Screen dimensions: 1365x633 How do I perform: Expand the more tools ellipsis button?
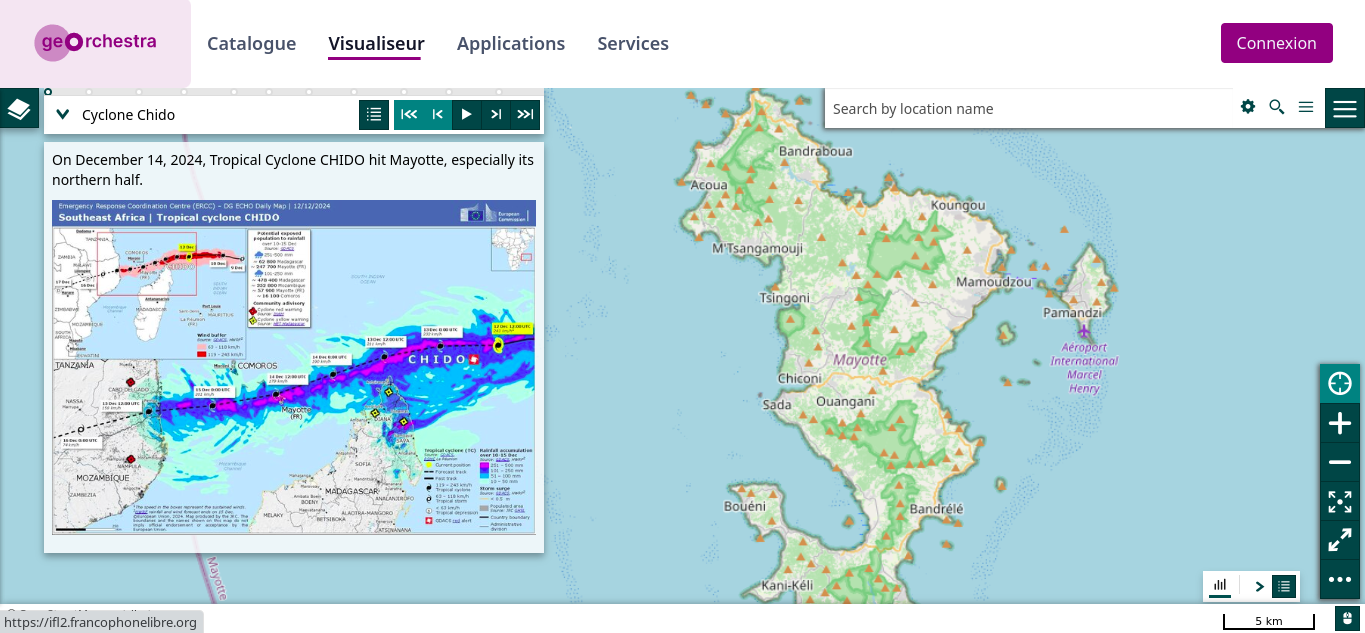pyautogui.click(x=1340, y=579)
